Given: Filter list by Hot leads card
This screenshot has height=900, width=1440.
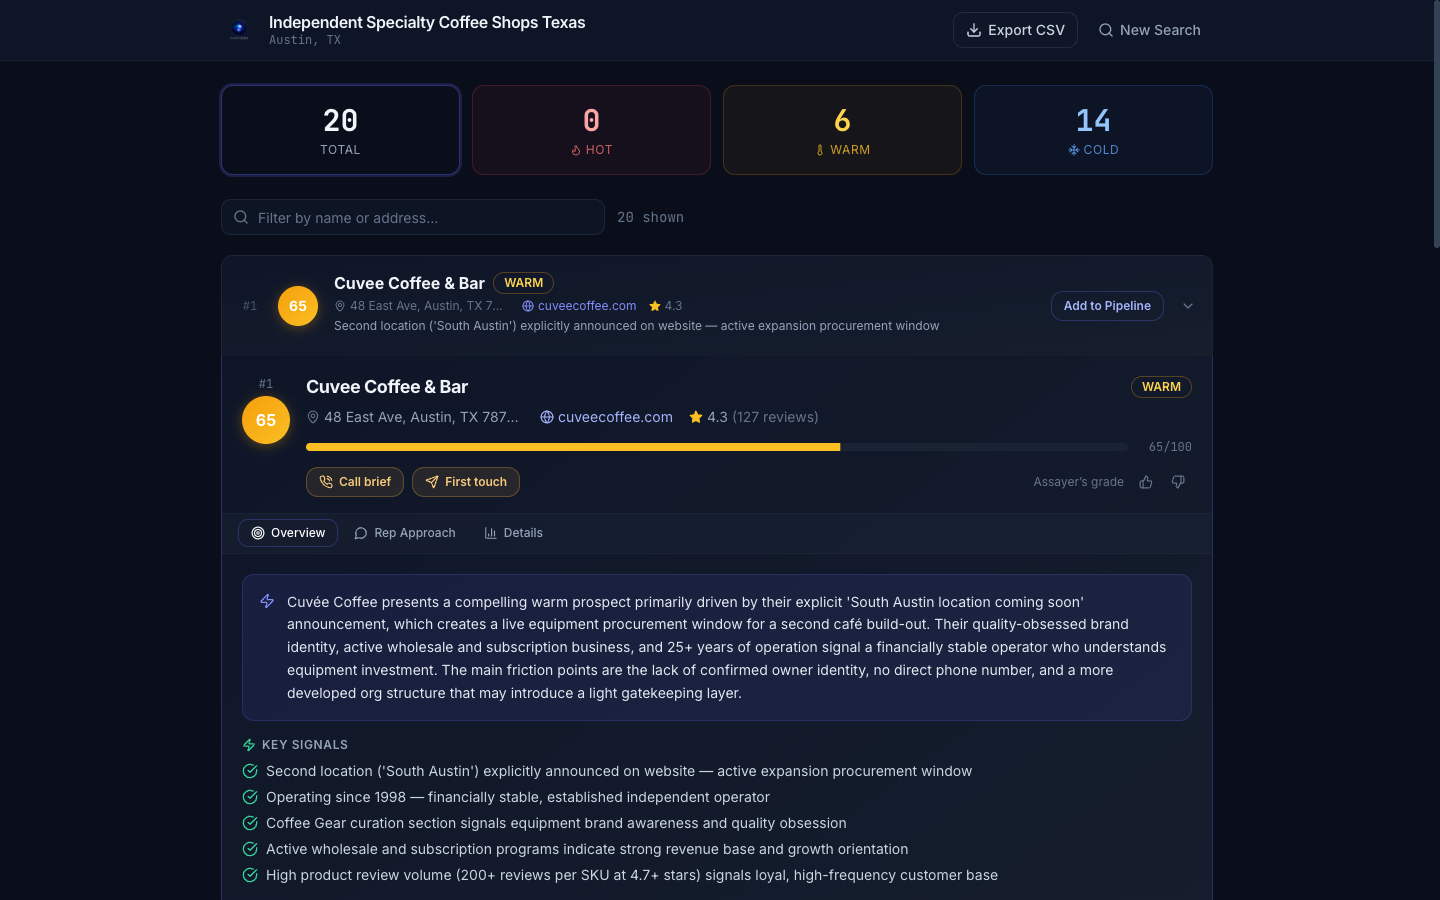Looking at the screenshot, I should [x=591, y=130].
